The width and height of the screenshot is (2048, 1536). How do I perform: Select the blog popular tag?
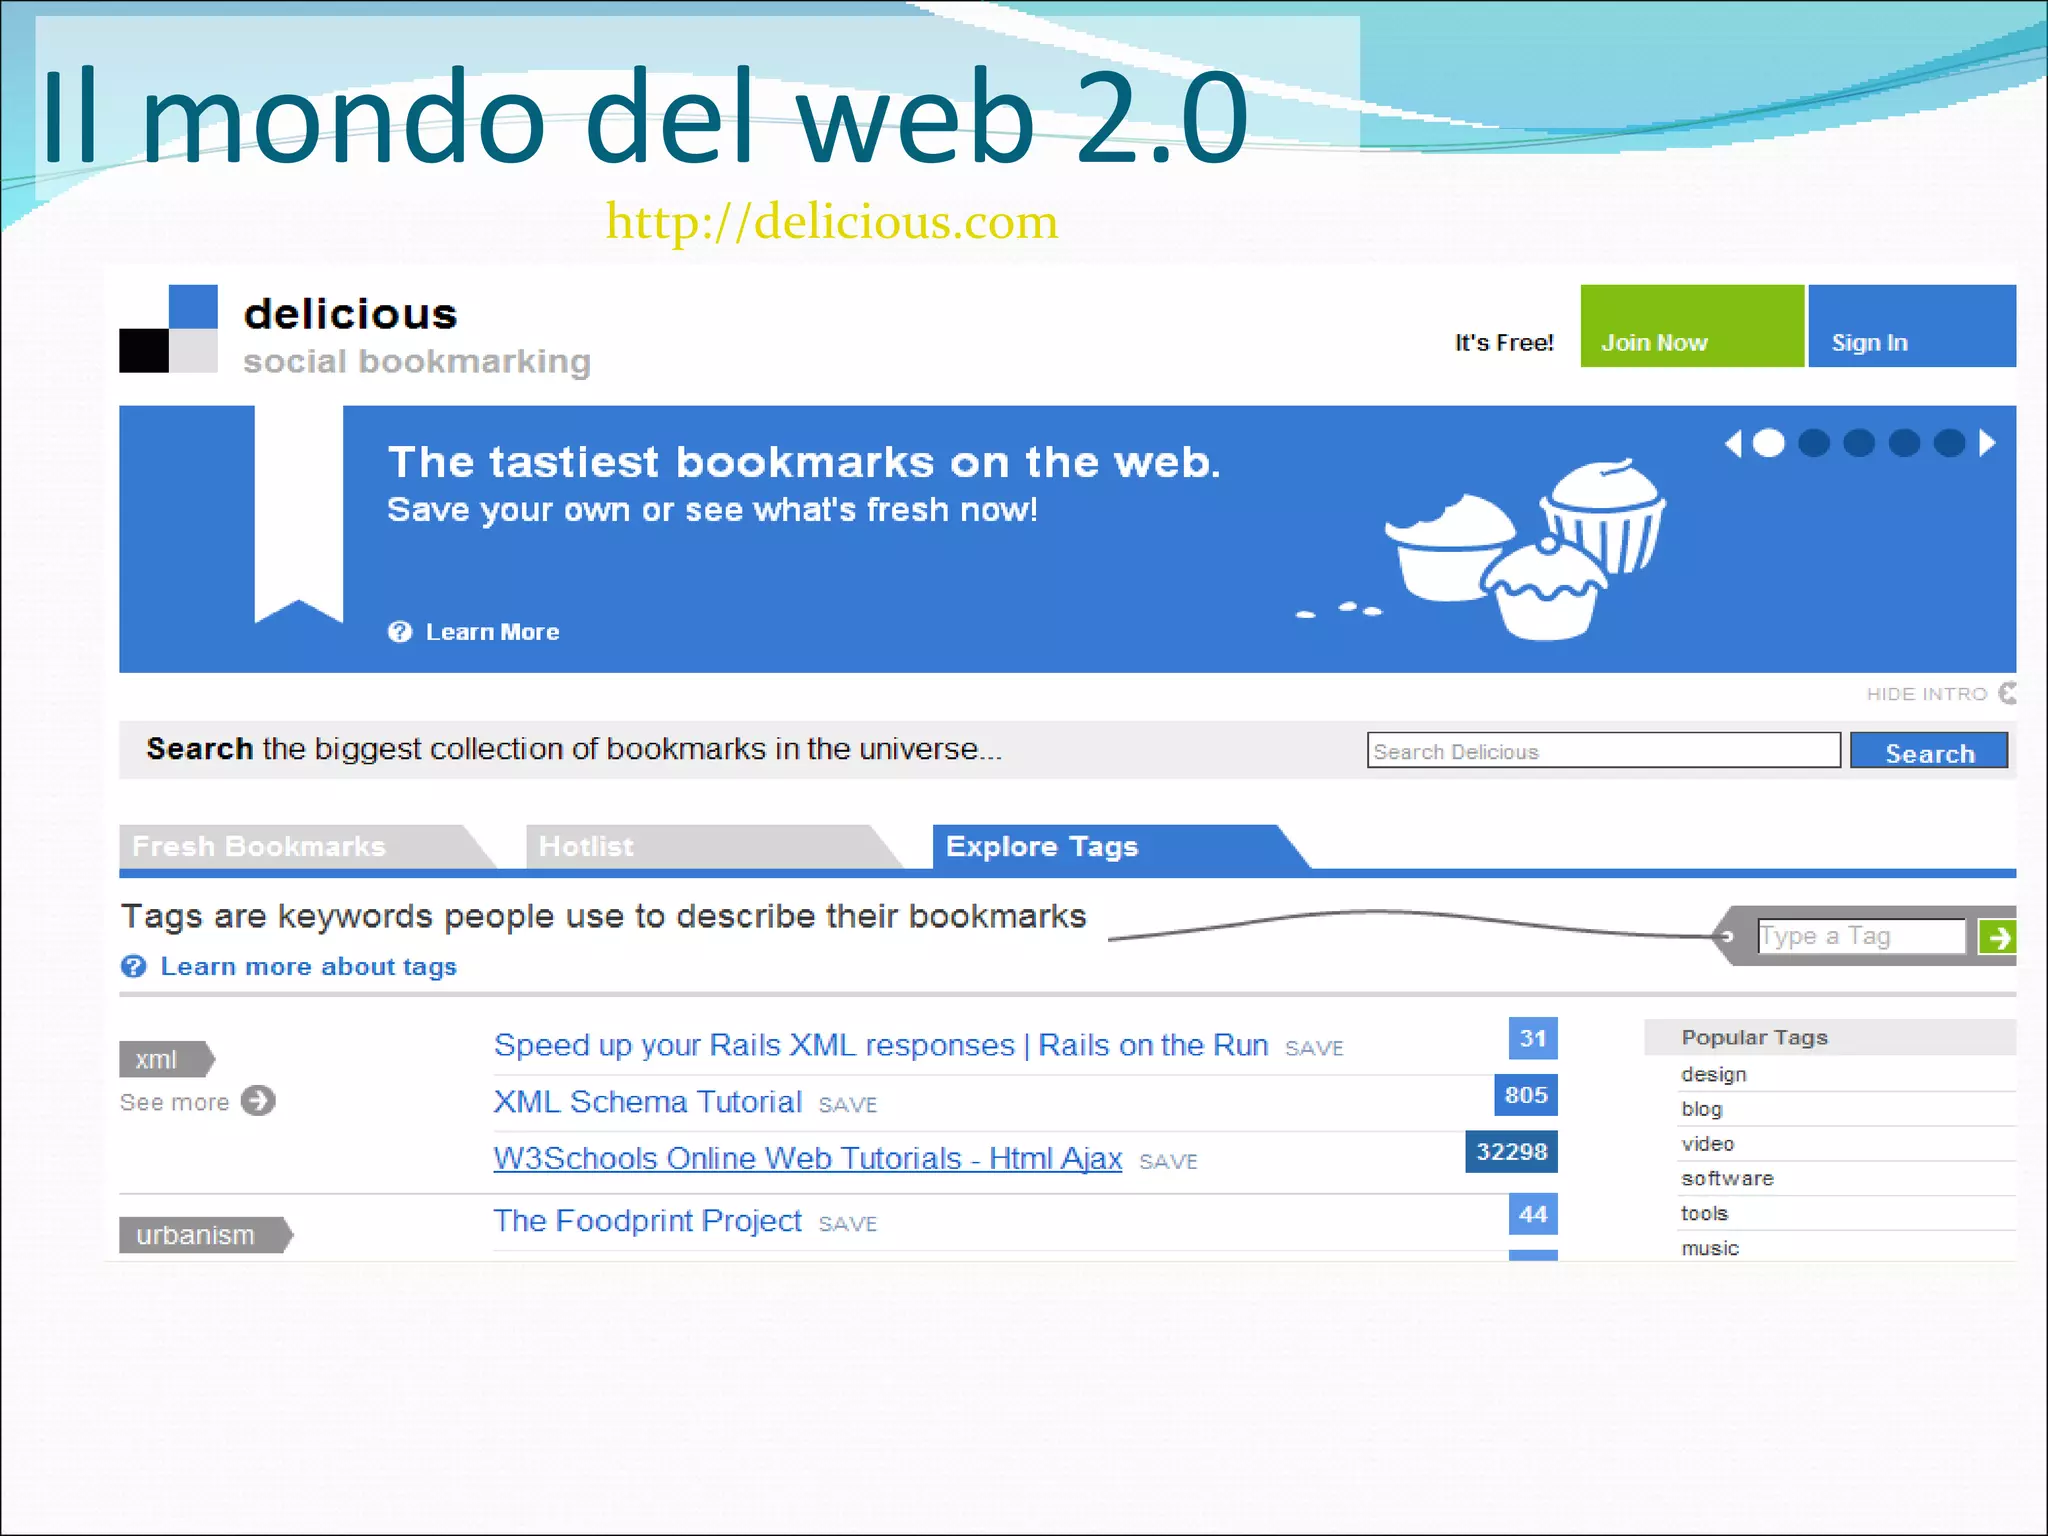pos(1702,1109)
